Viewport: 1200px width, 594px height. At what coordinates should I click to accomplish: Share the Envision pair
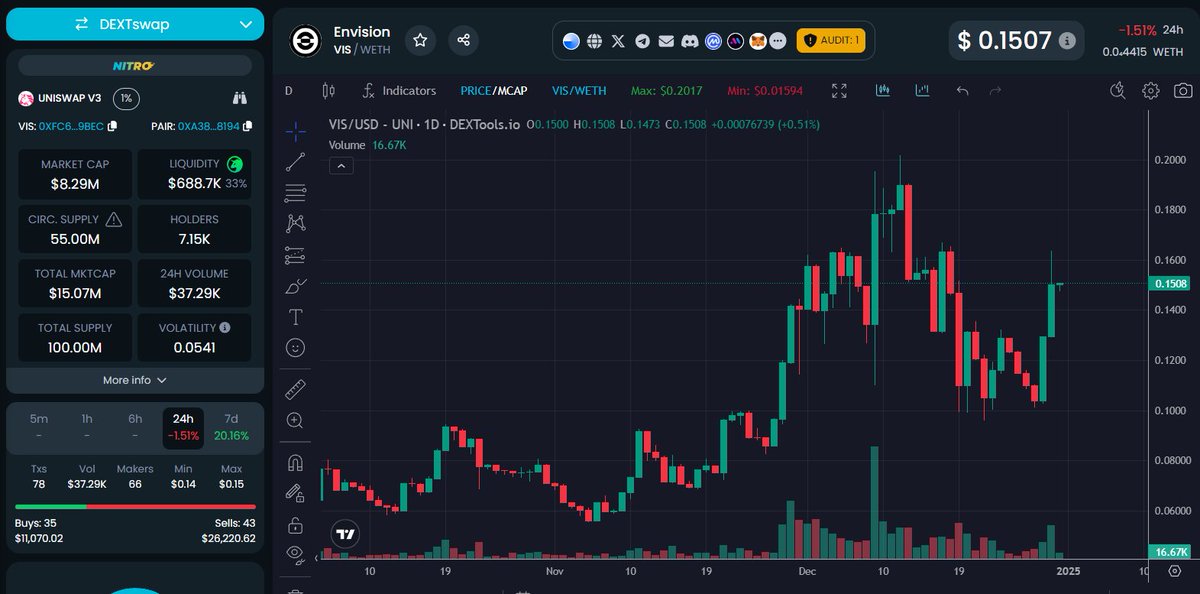(464, 41)
